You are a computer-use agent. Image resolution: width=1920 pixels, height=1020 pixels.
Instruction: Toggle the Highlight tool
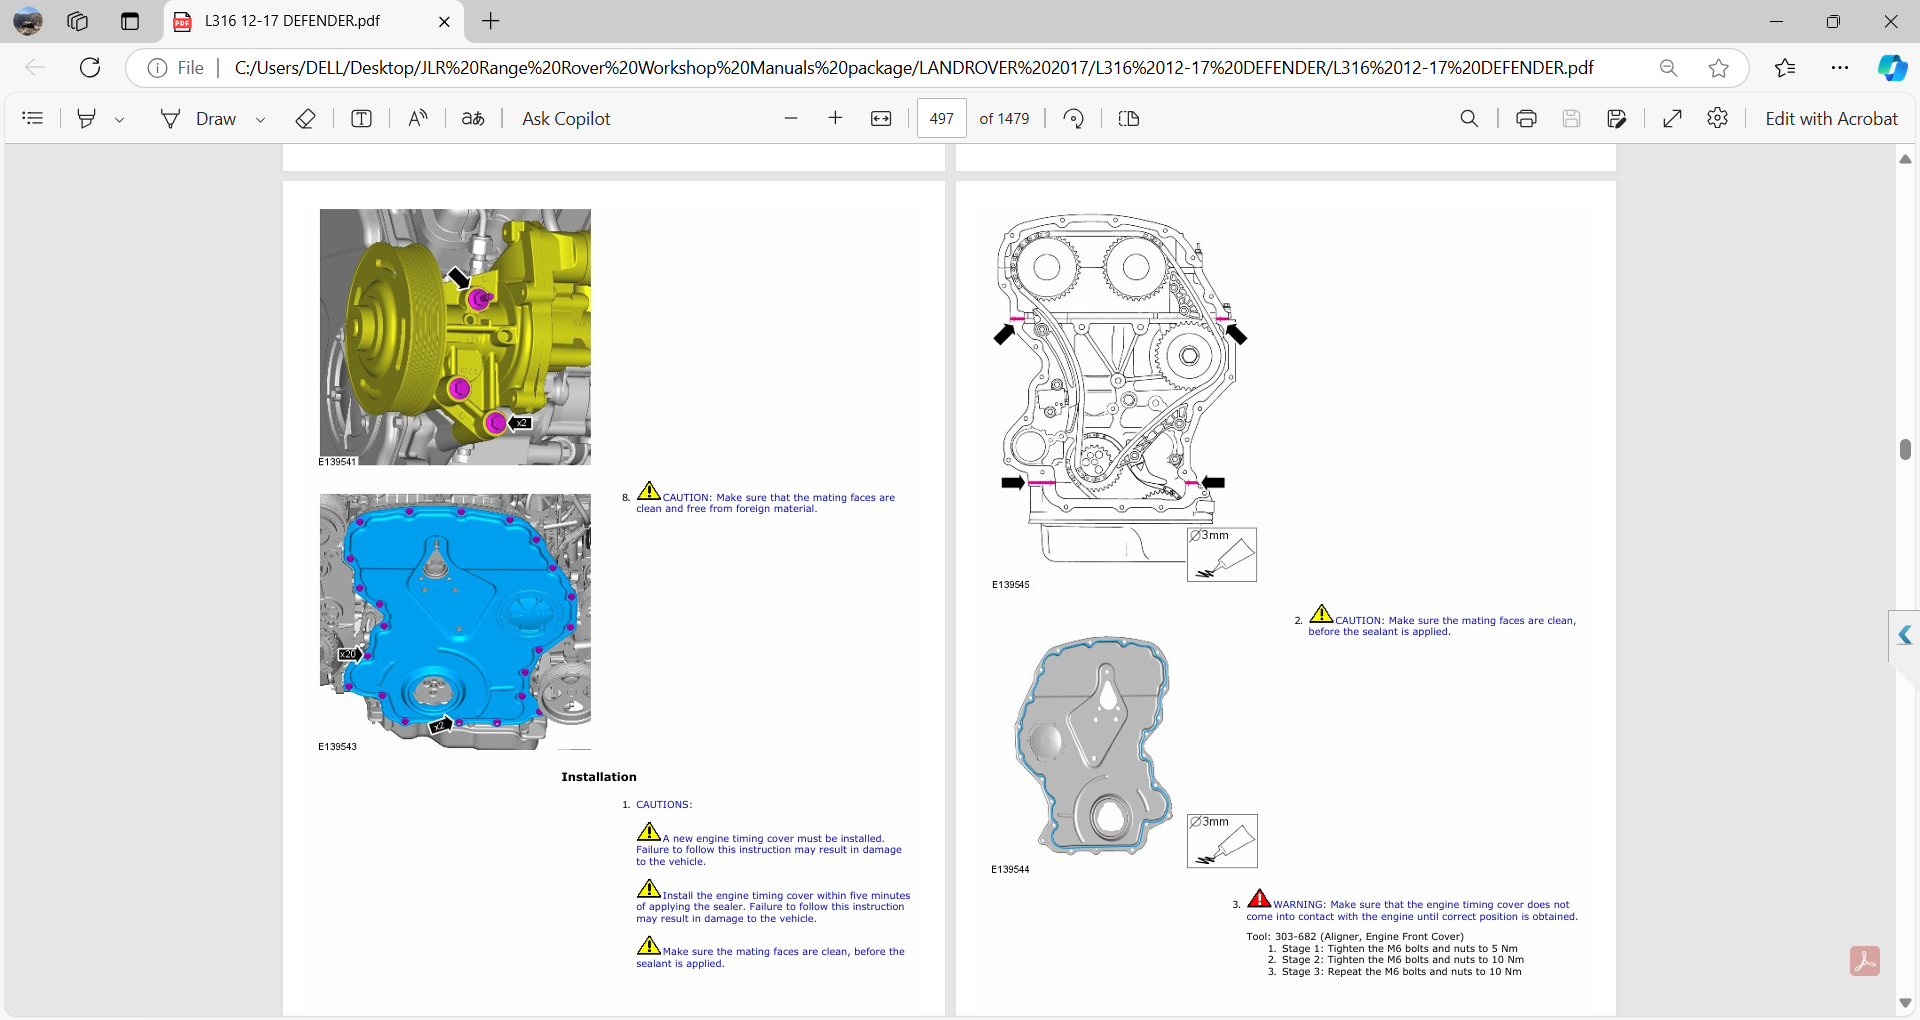tap(87, 118)
